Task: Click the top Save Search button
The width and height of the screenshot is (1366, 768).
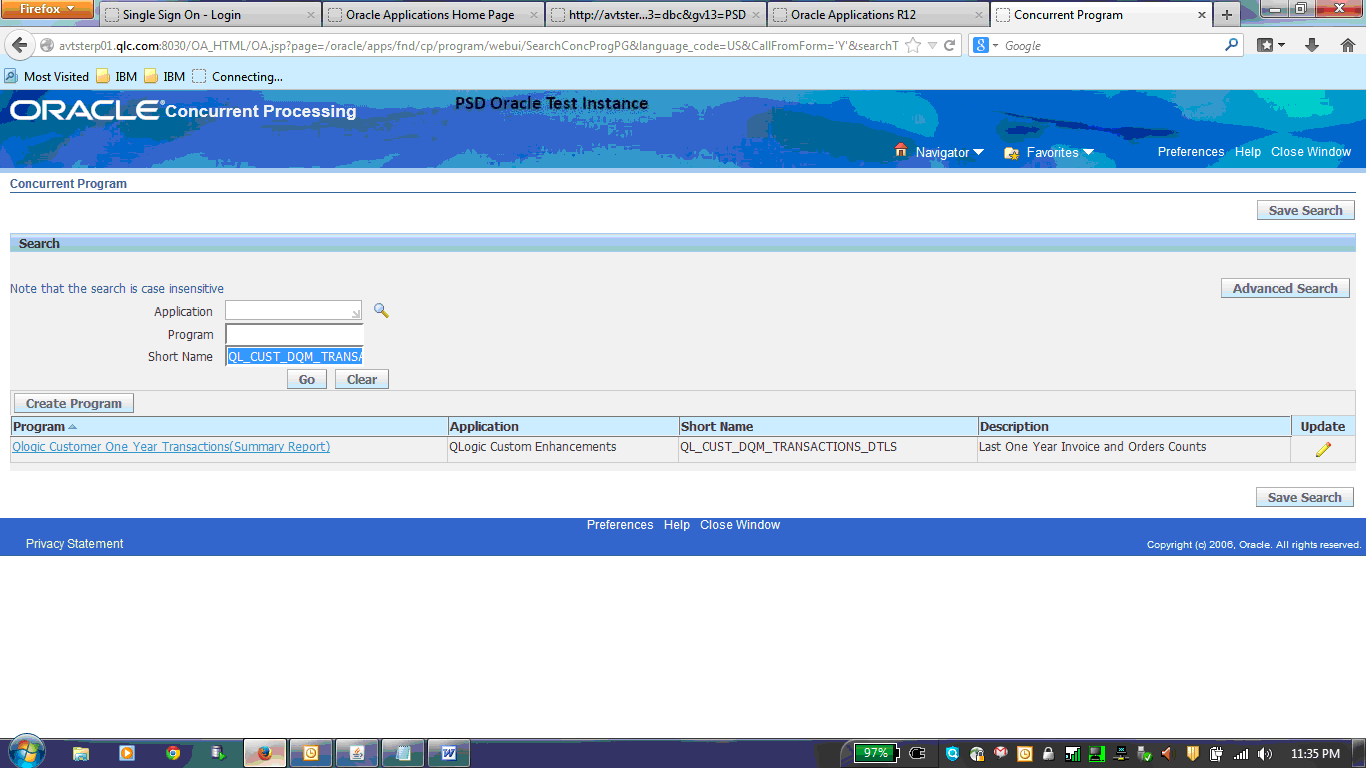Action: click(1306, 210)
